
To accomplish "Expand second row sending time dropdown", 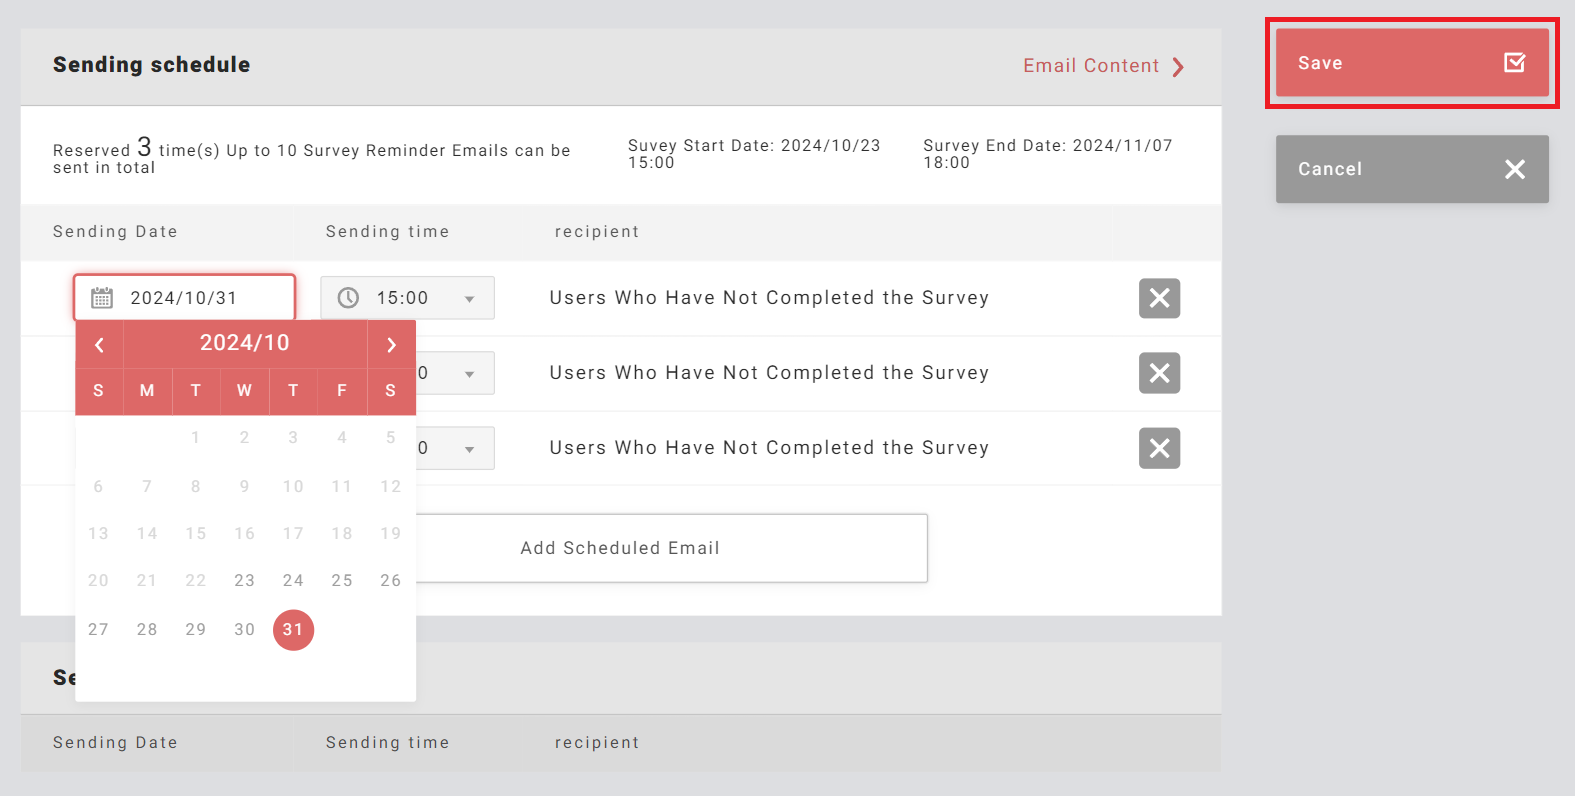I will coord(469,374).
